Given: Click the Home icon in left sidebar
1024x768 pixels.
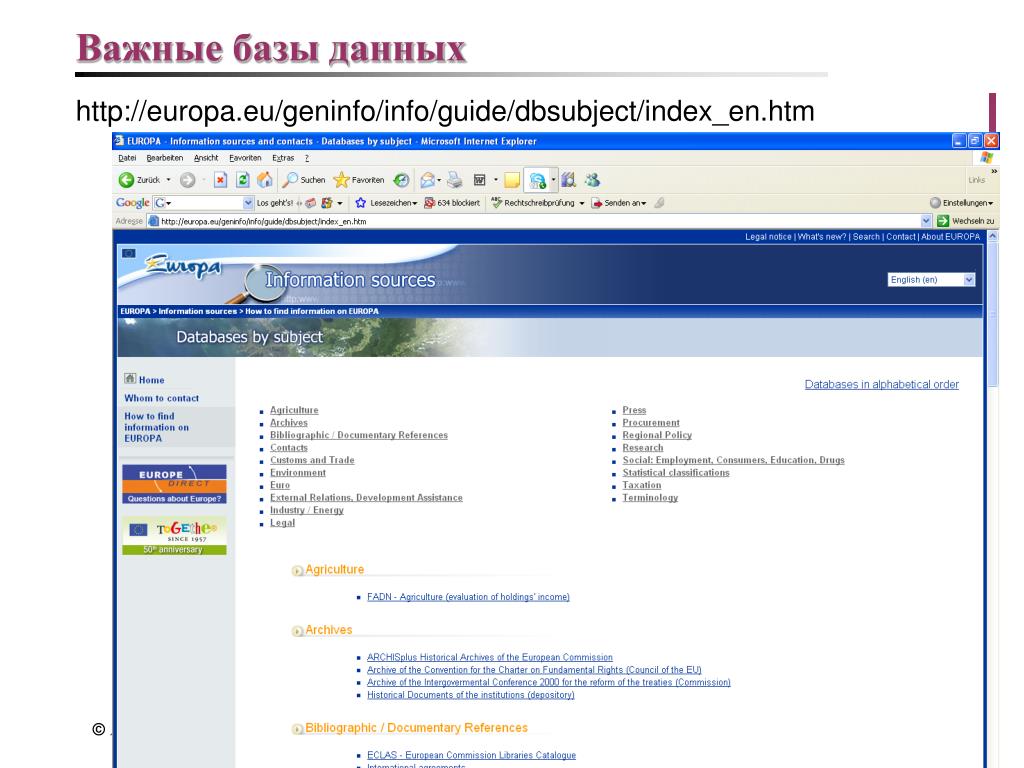Looking at the screenshot, I should (130, 379).
